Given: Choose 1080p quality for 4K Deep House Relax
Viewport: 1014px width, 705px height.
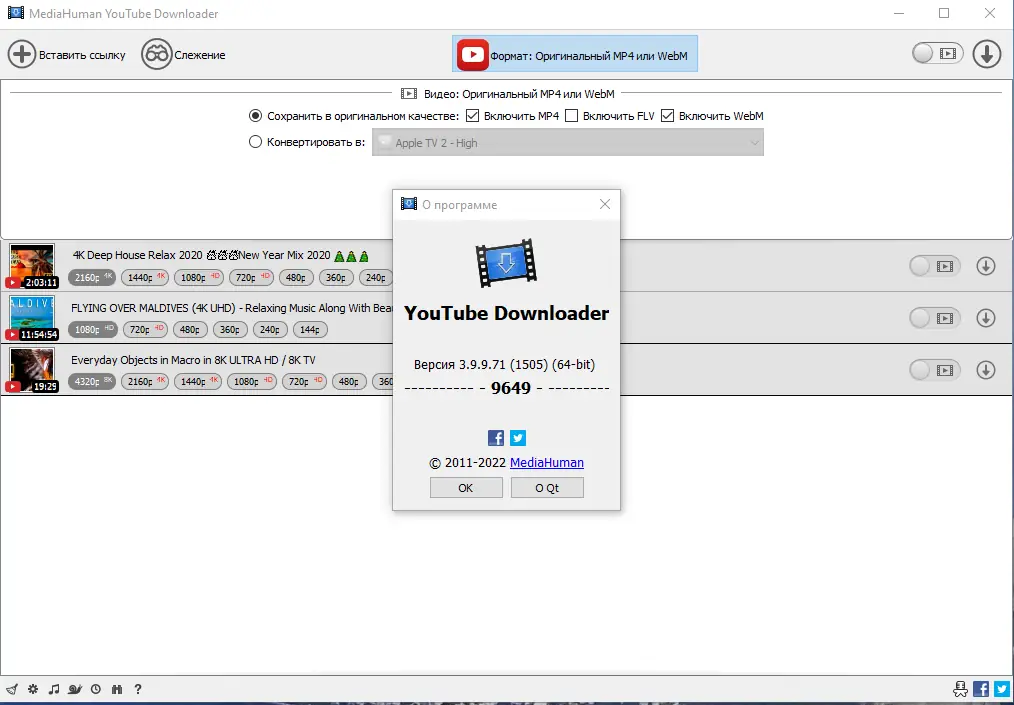Looking at the screenshot, I should coord(198,277).
